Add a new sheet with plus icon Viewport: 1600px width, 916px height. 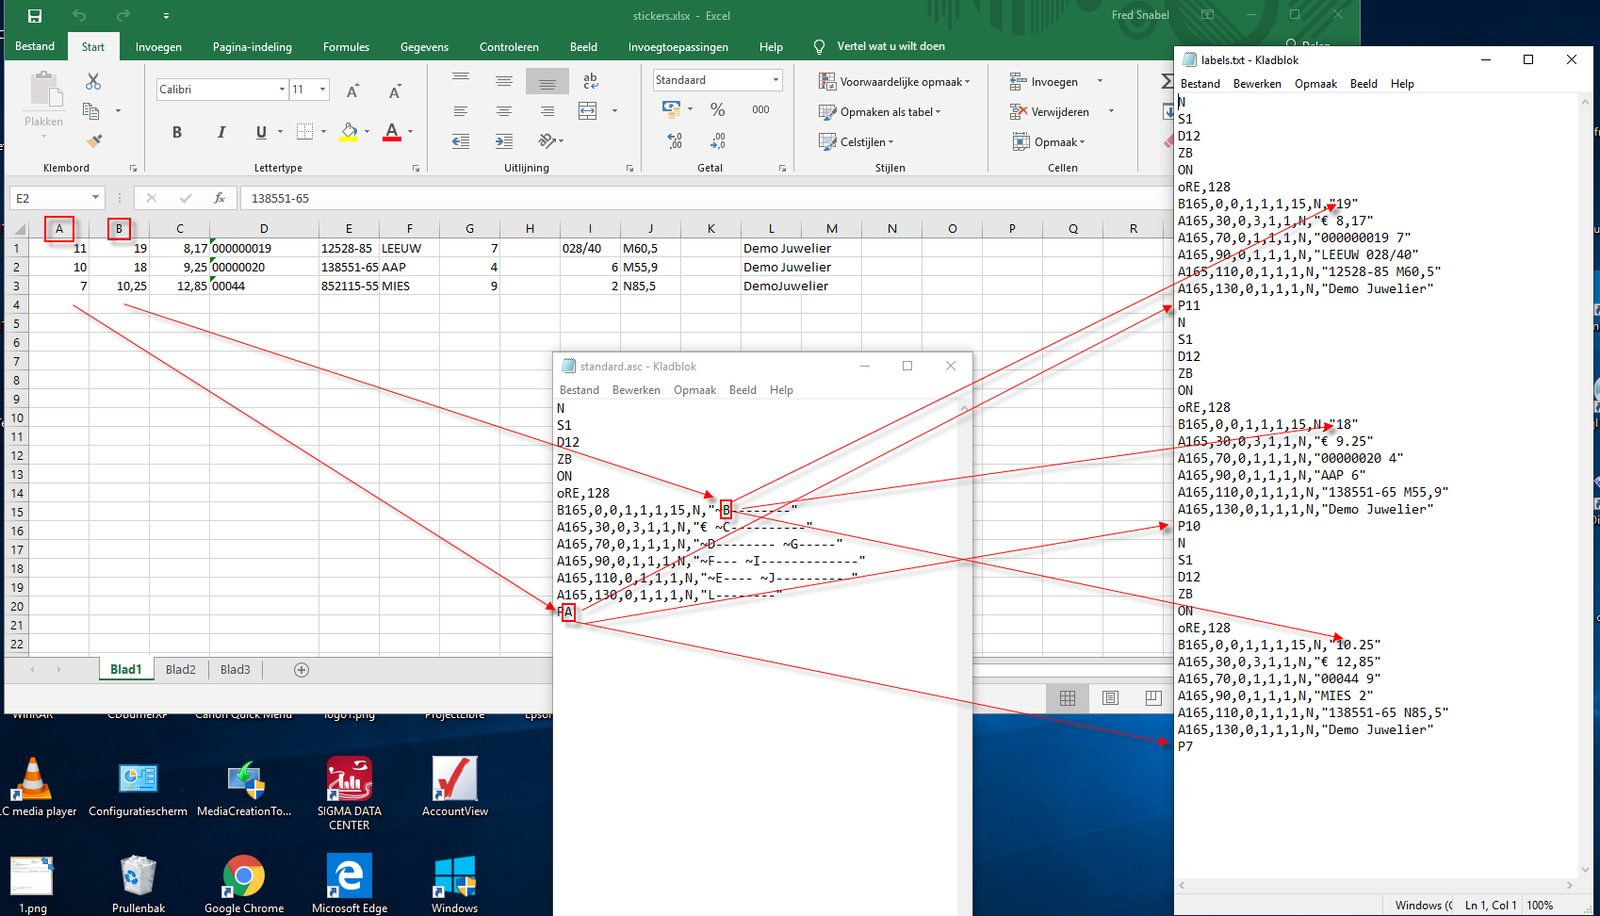pos(301,670)
